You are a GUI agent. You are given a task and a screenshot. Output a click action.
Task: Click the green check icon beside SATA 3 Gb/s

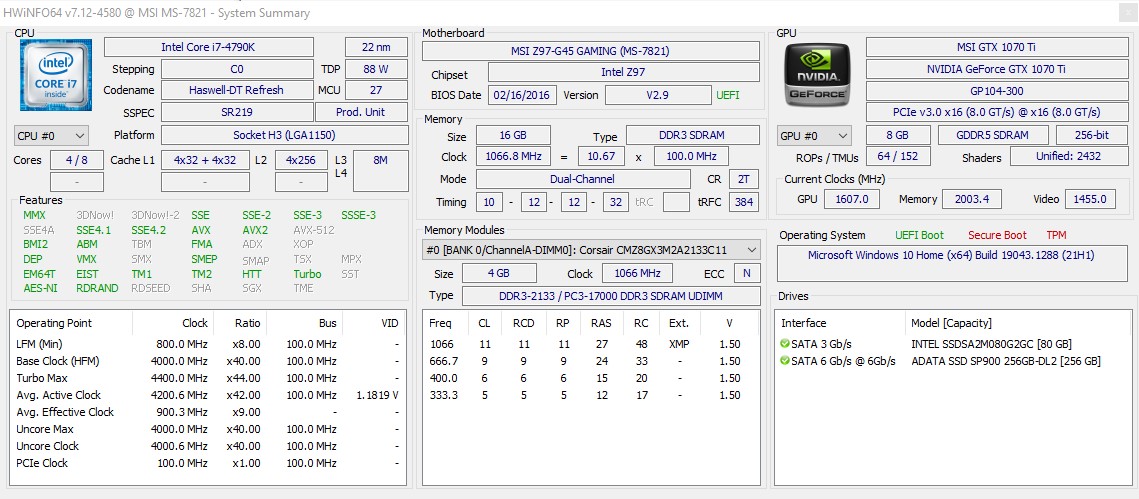click(x=785, y=344)
